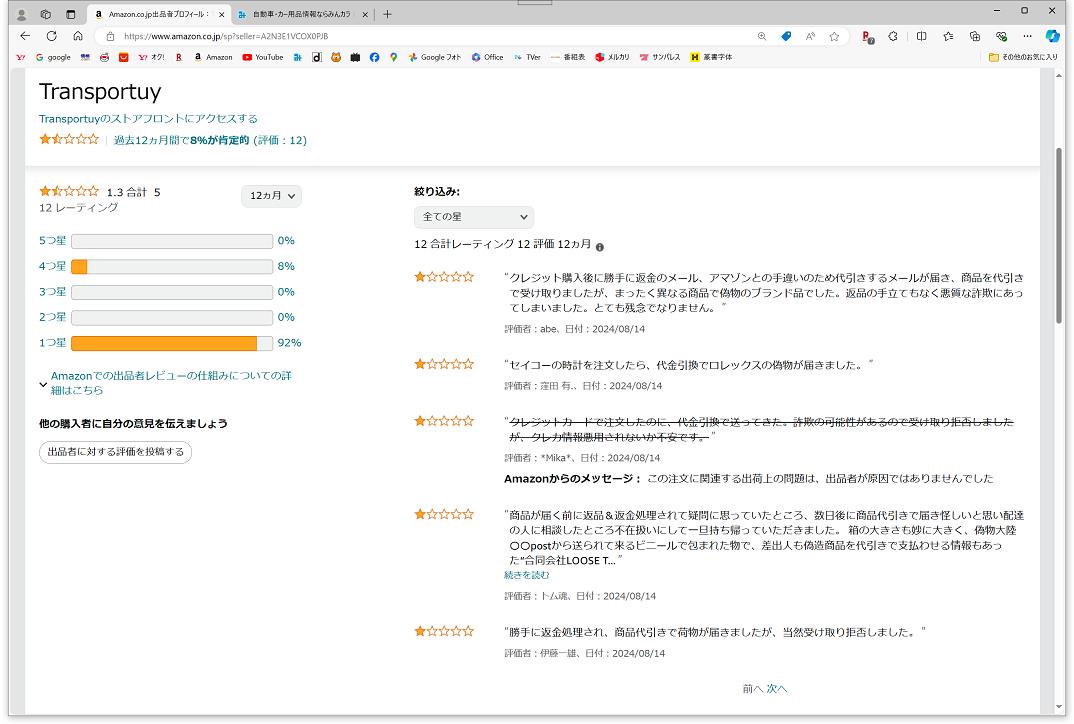Open the 篆書字体 bookmark
Viewport: 1074px width, 724px height.
coord(711,58)
